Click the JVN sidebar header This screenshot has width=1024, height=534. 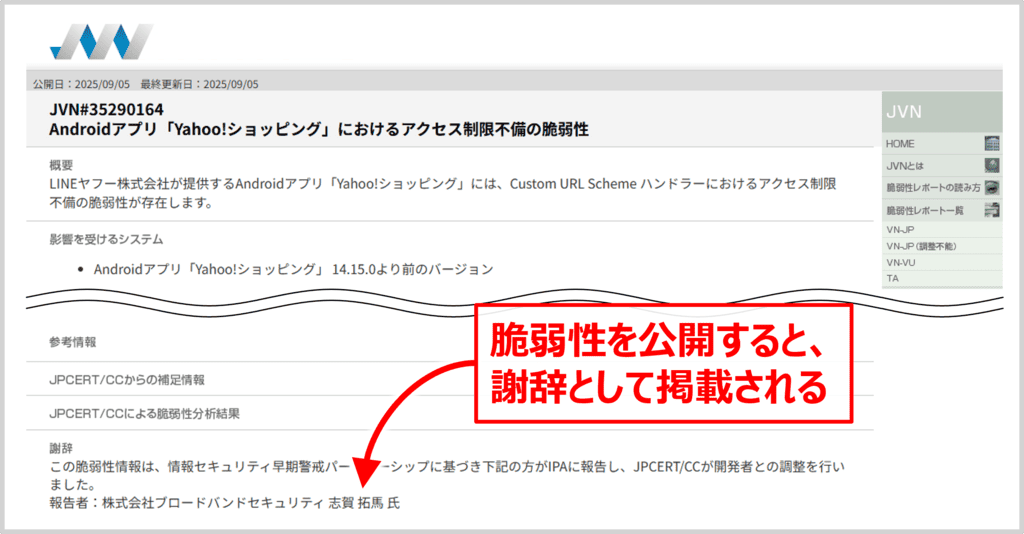pyautogui.click(x=942, y=112)
